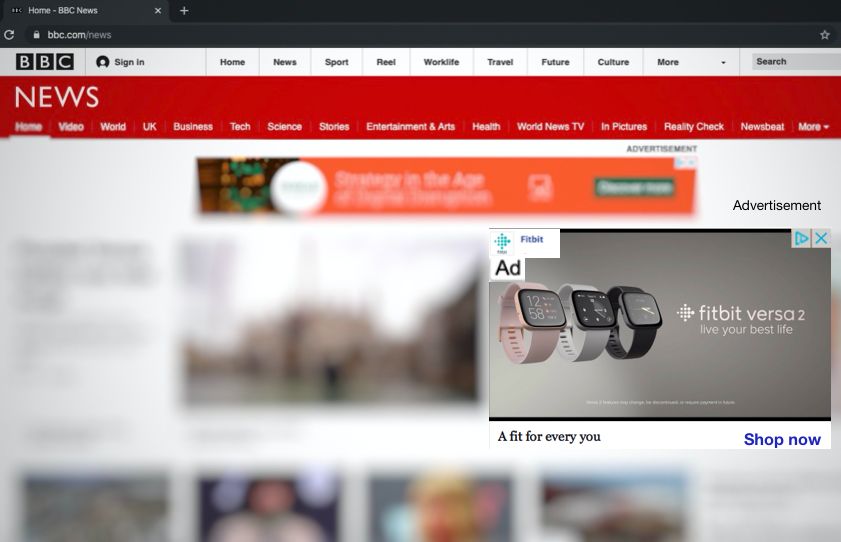Click the green button on banner ad
Image resolution: width=841 pixels, height=542 pixels.
tap(635, 188)
